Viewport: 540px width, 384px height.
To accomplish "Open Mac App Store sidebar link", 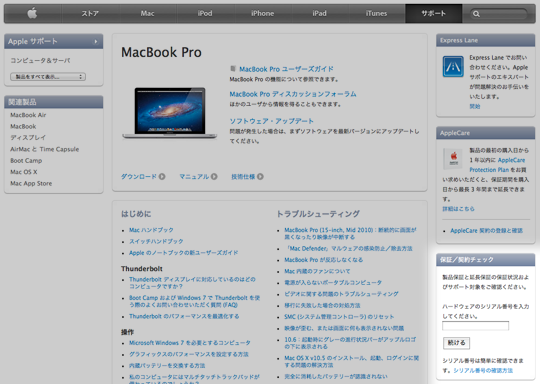I will coord(31,183).
